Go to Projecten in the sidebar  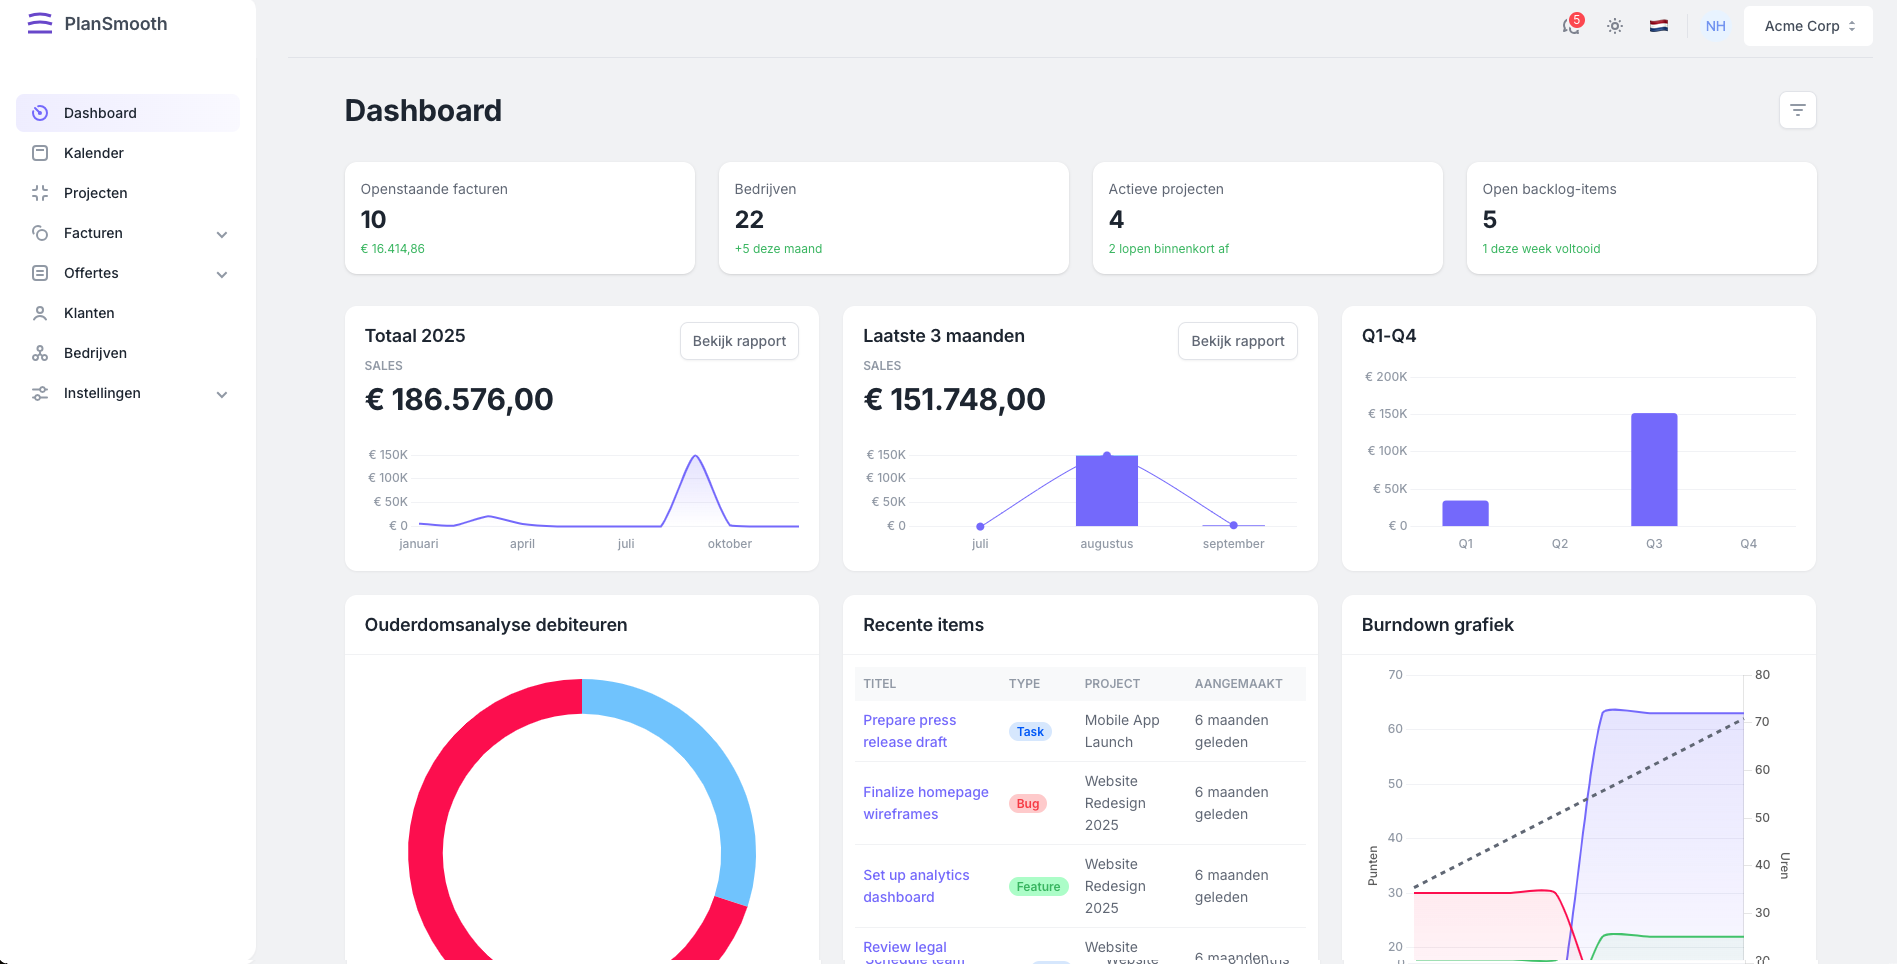tap(96, 193)
